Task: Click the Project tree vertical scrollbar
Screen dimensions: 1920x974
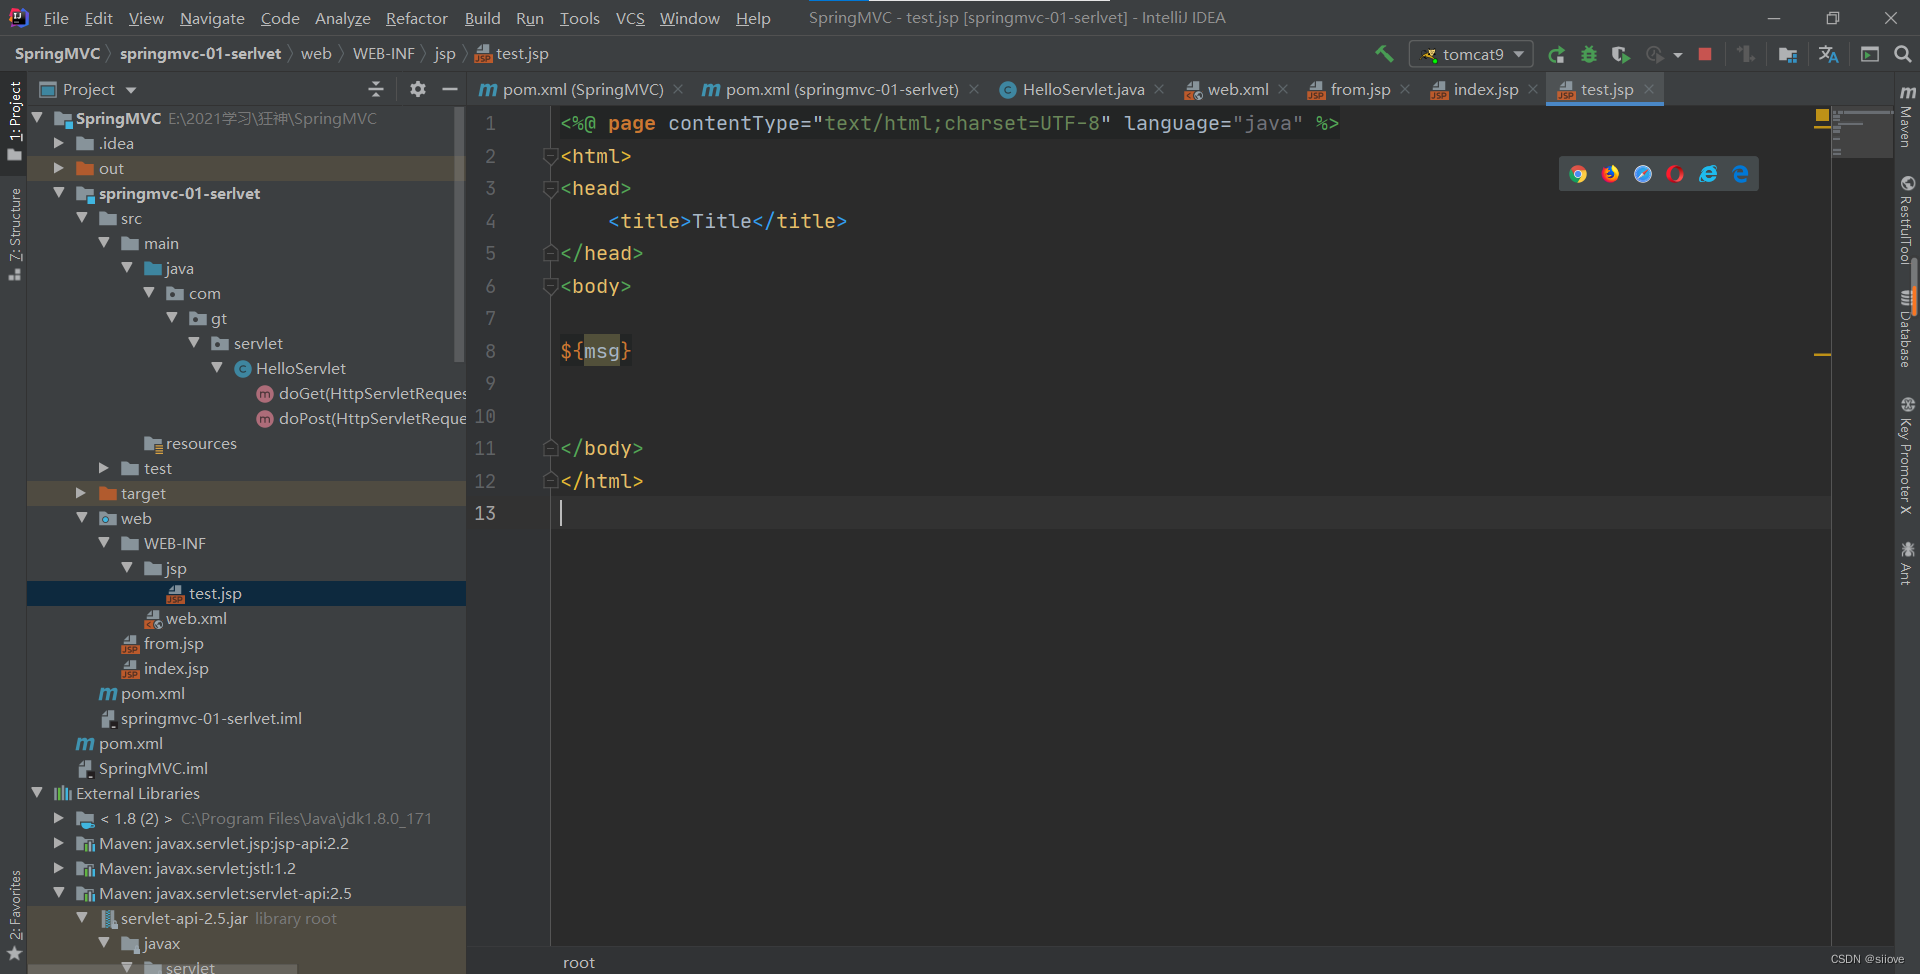Action: [459, 235]
